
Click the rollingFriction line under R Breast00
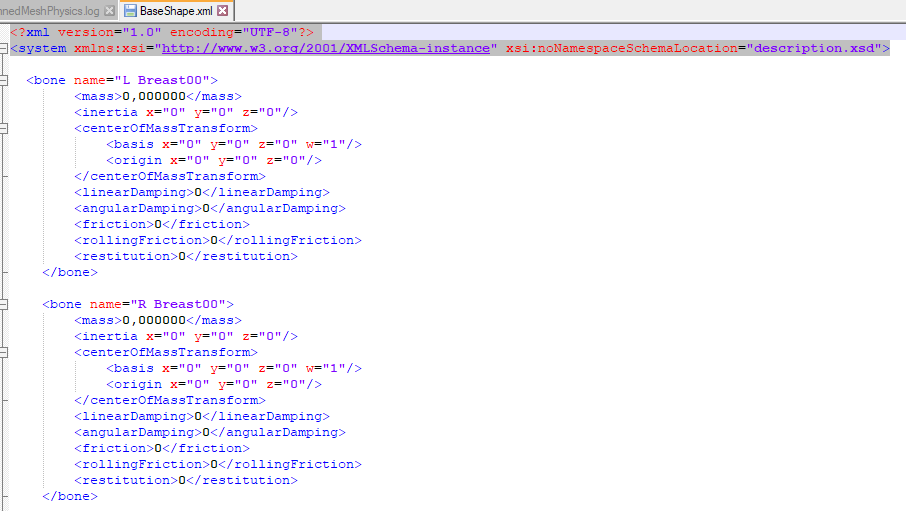(x=217, y=464)
